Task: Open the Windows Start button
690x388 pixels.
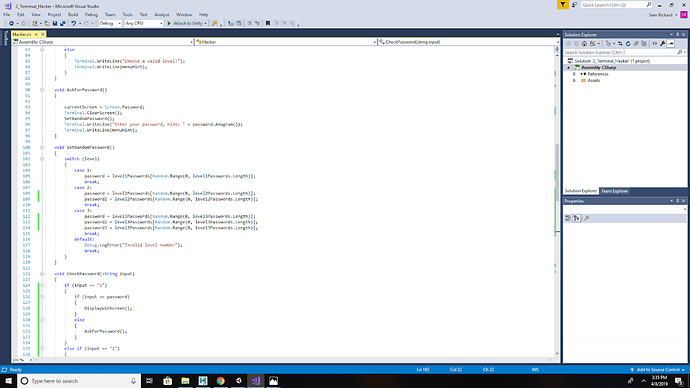Action: click(8, 381)
